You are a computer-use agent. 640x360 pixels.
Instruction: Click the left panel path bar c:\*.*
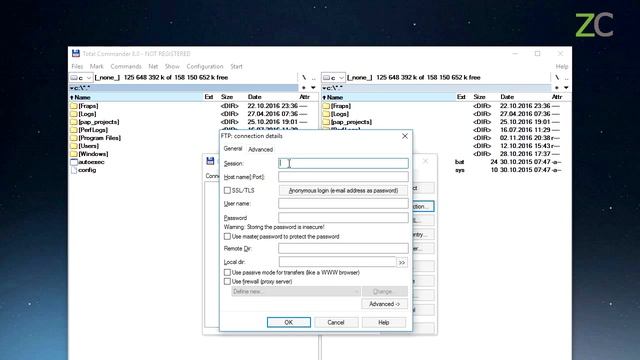tap(184, 88)
